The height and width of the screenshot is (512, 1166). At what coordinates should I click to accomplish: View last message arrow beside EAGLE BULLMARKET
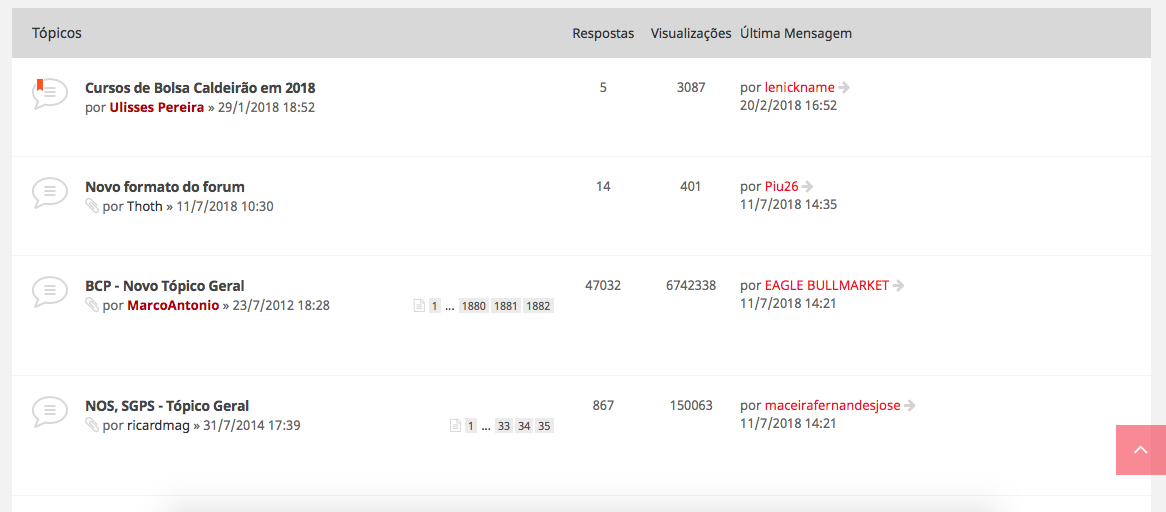pos(898,286)
